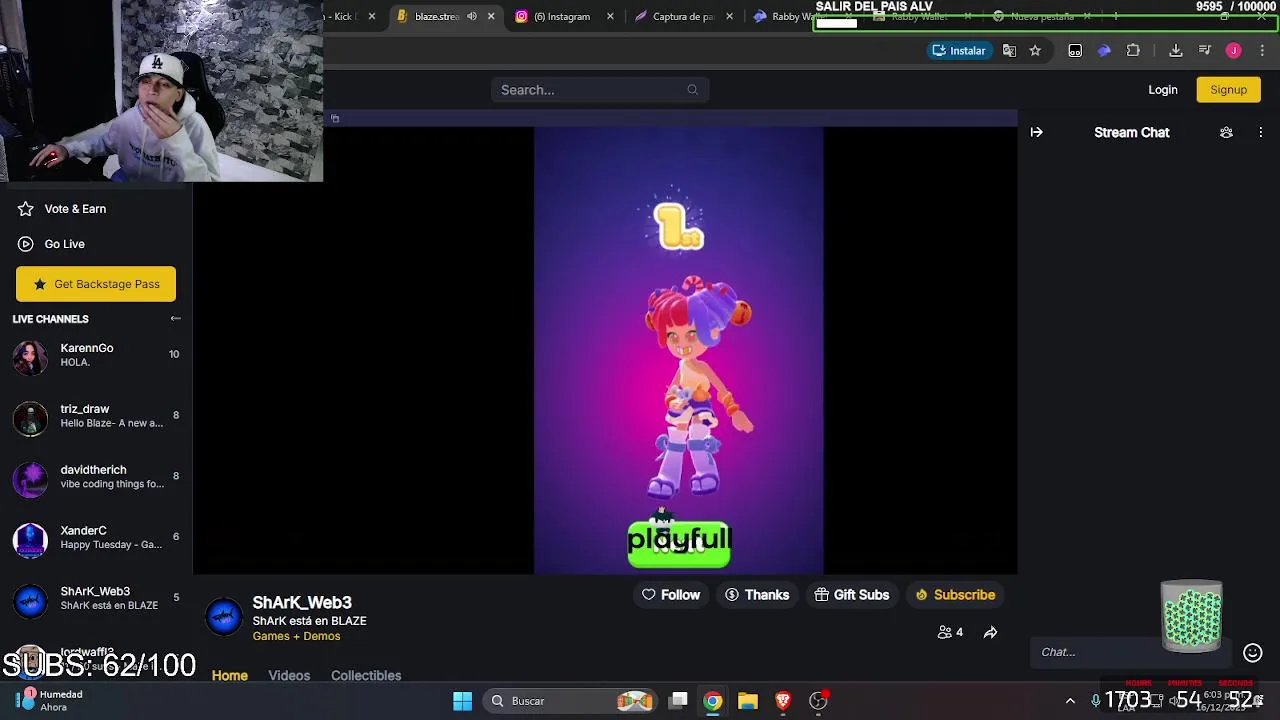
Task: Open Task View in the taskbar
Action: click(678, 701)
